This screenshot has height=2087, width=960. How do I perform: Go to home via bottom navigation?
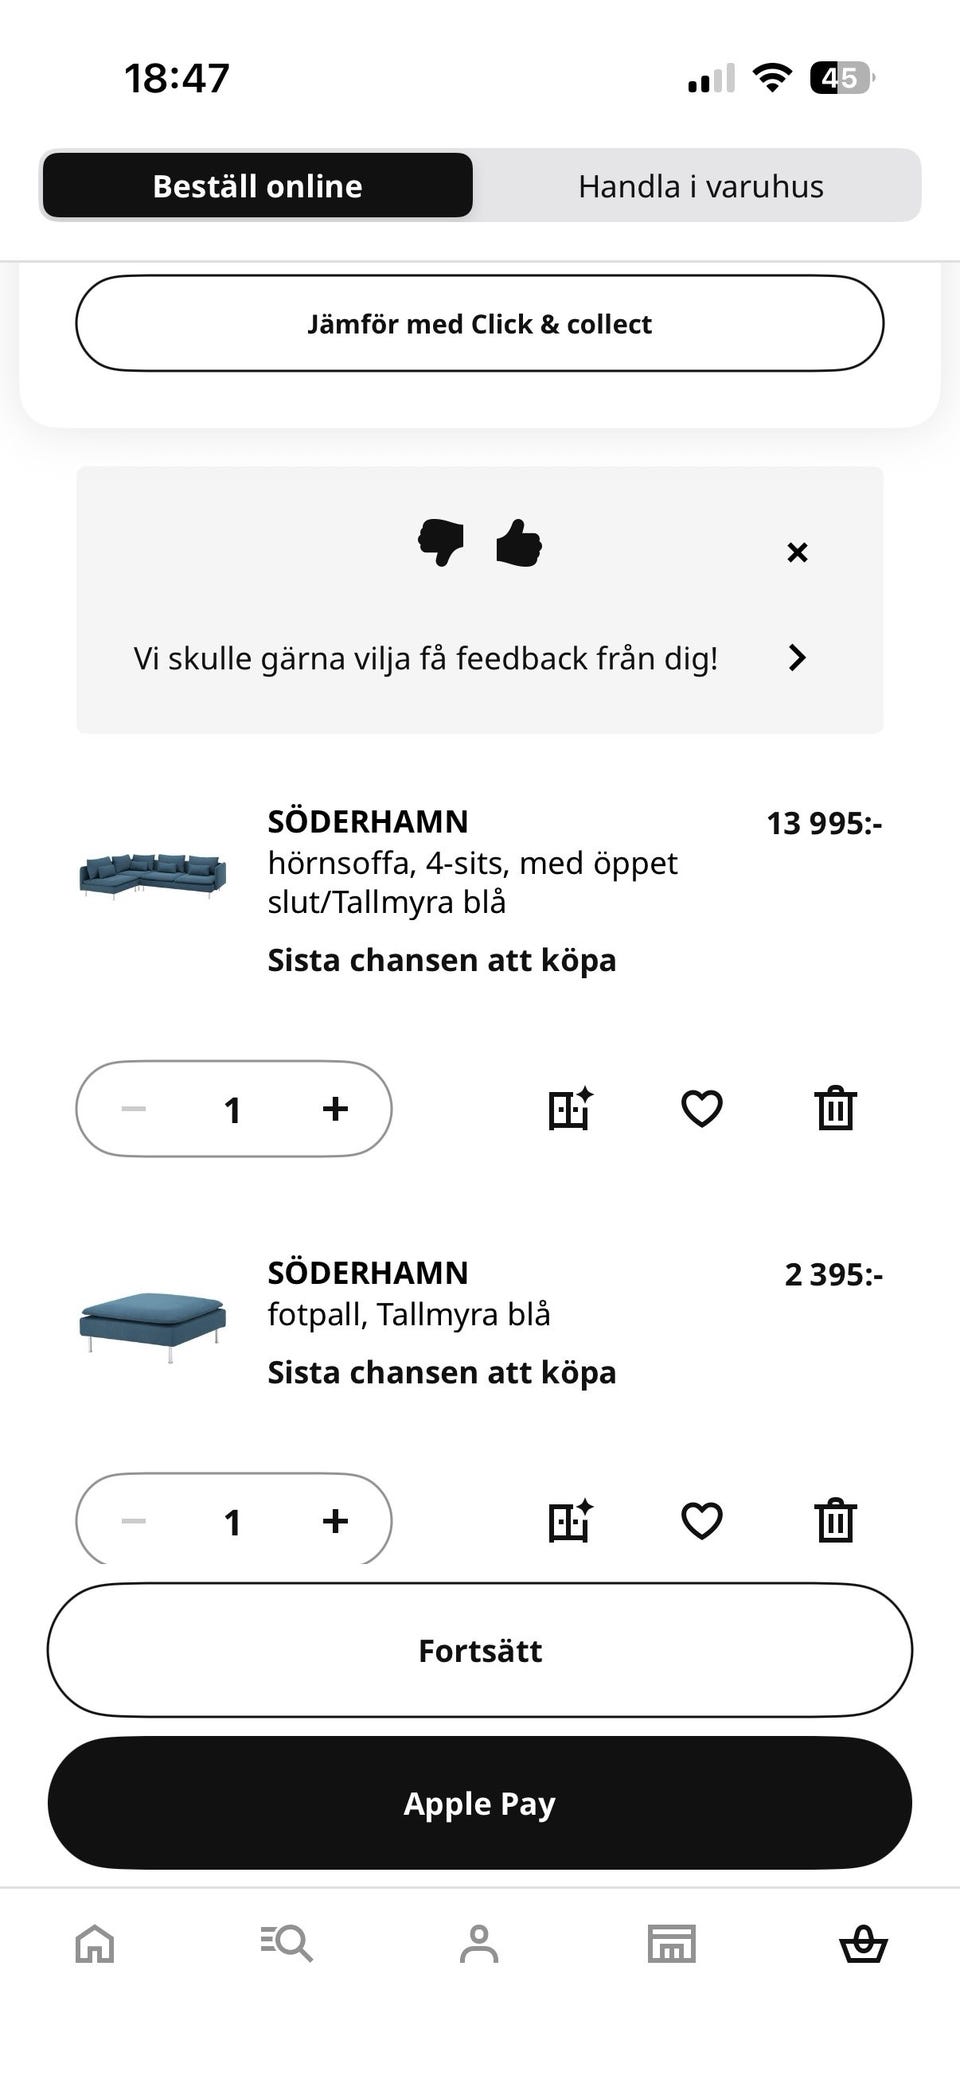coord(95,1945)
